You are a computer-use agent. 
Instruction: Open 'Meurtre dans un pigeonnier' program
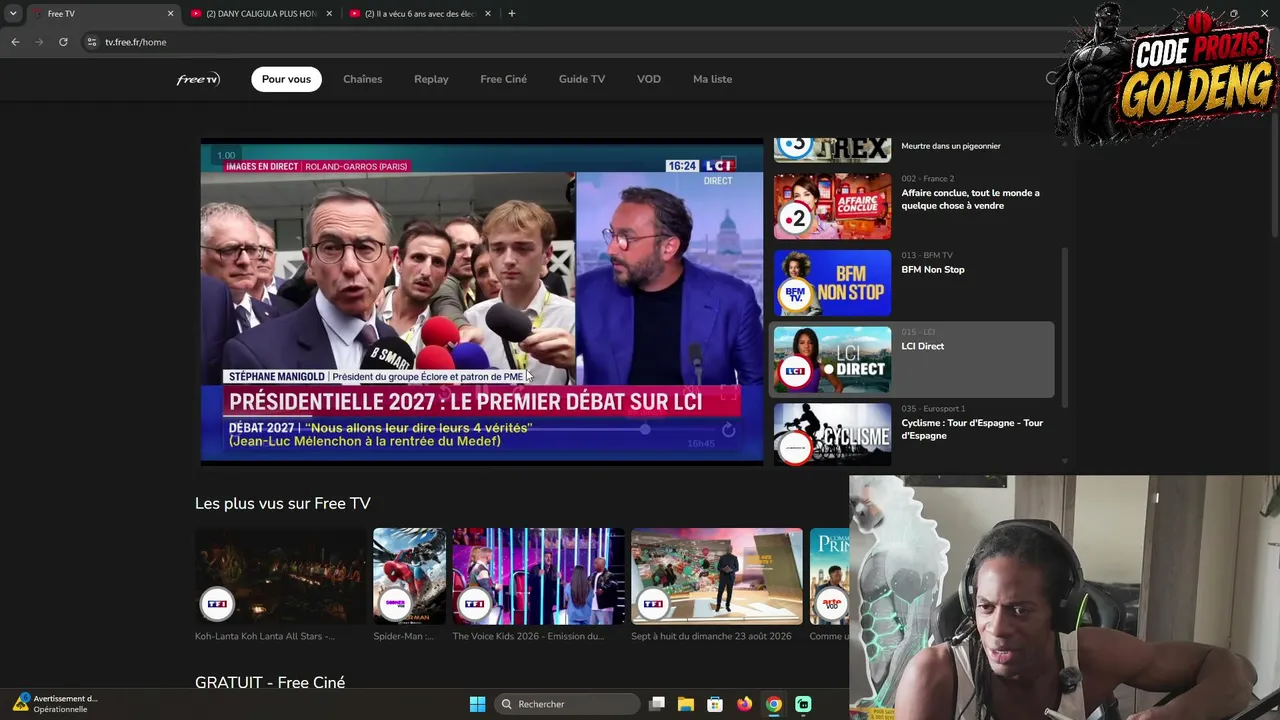click(x=951, y=146)
